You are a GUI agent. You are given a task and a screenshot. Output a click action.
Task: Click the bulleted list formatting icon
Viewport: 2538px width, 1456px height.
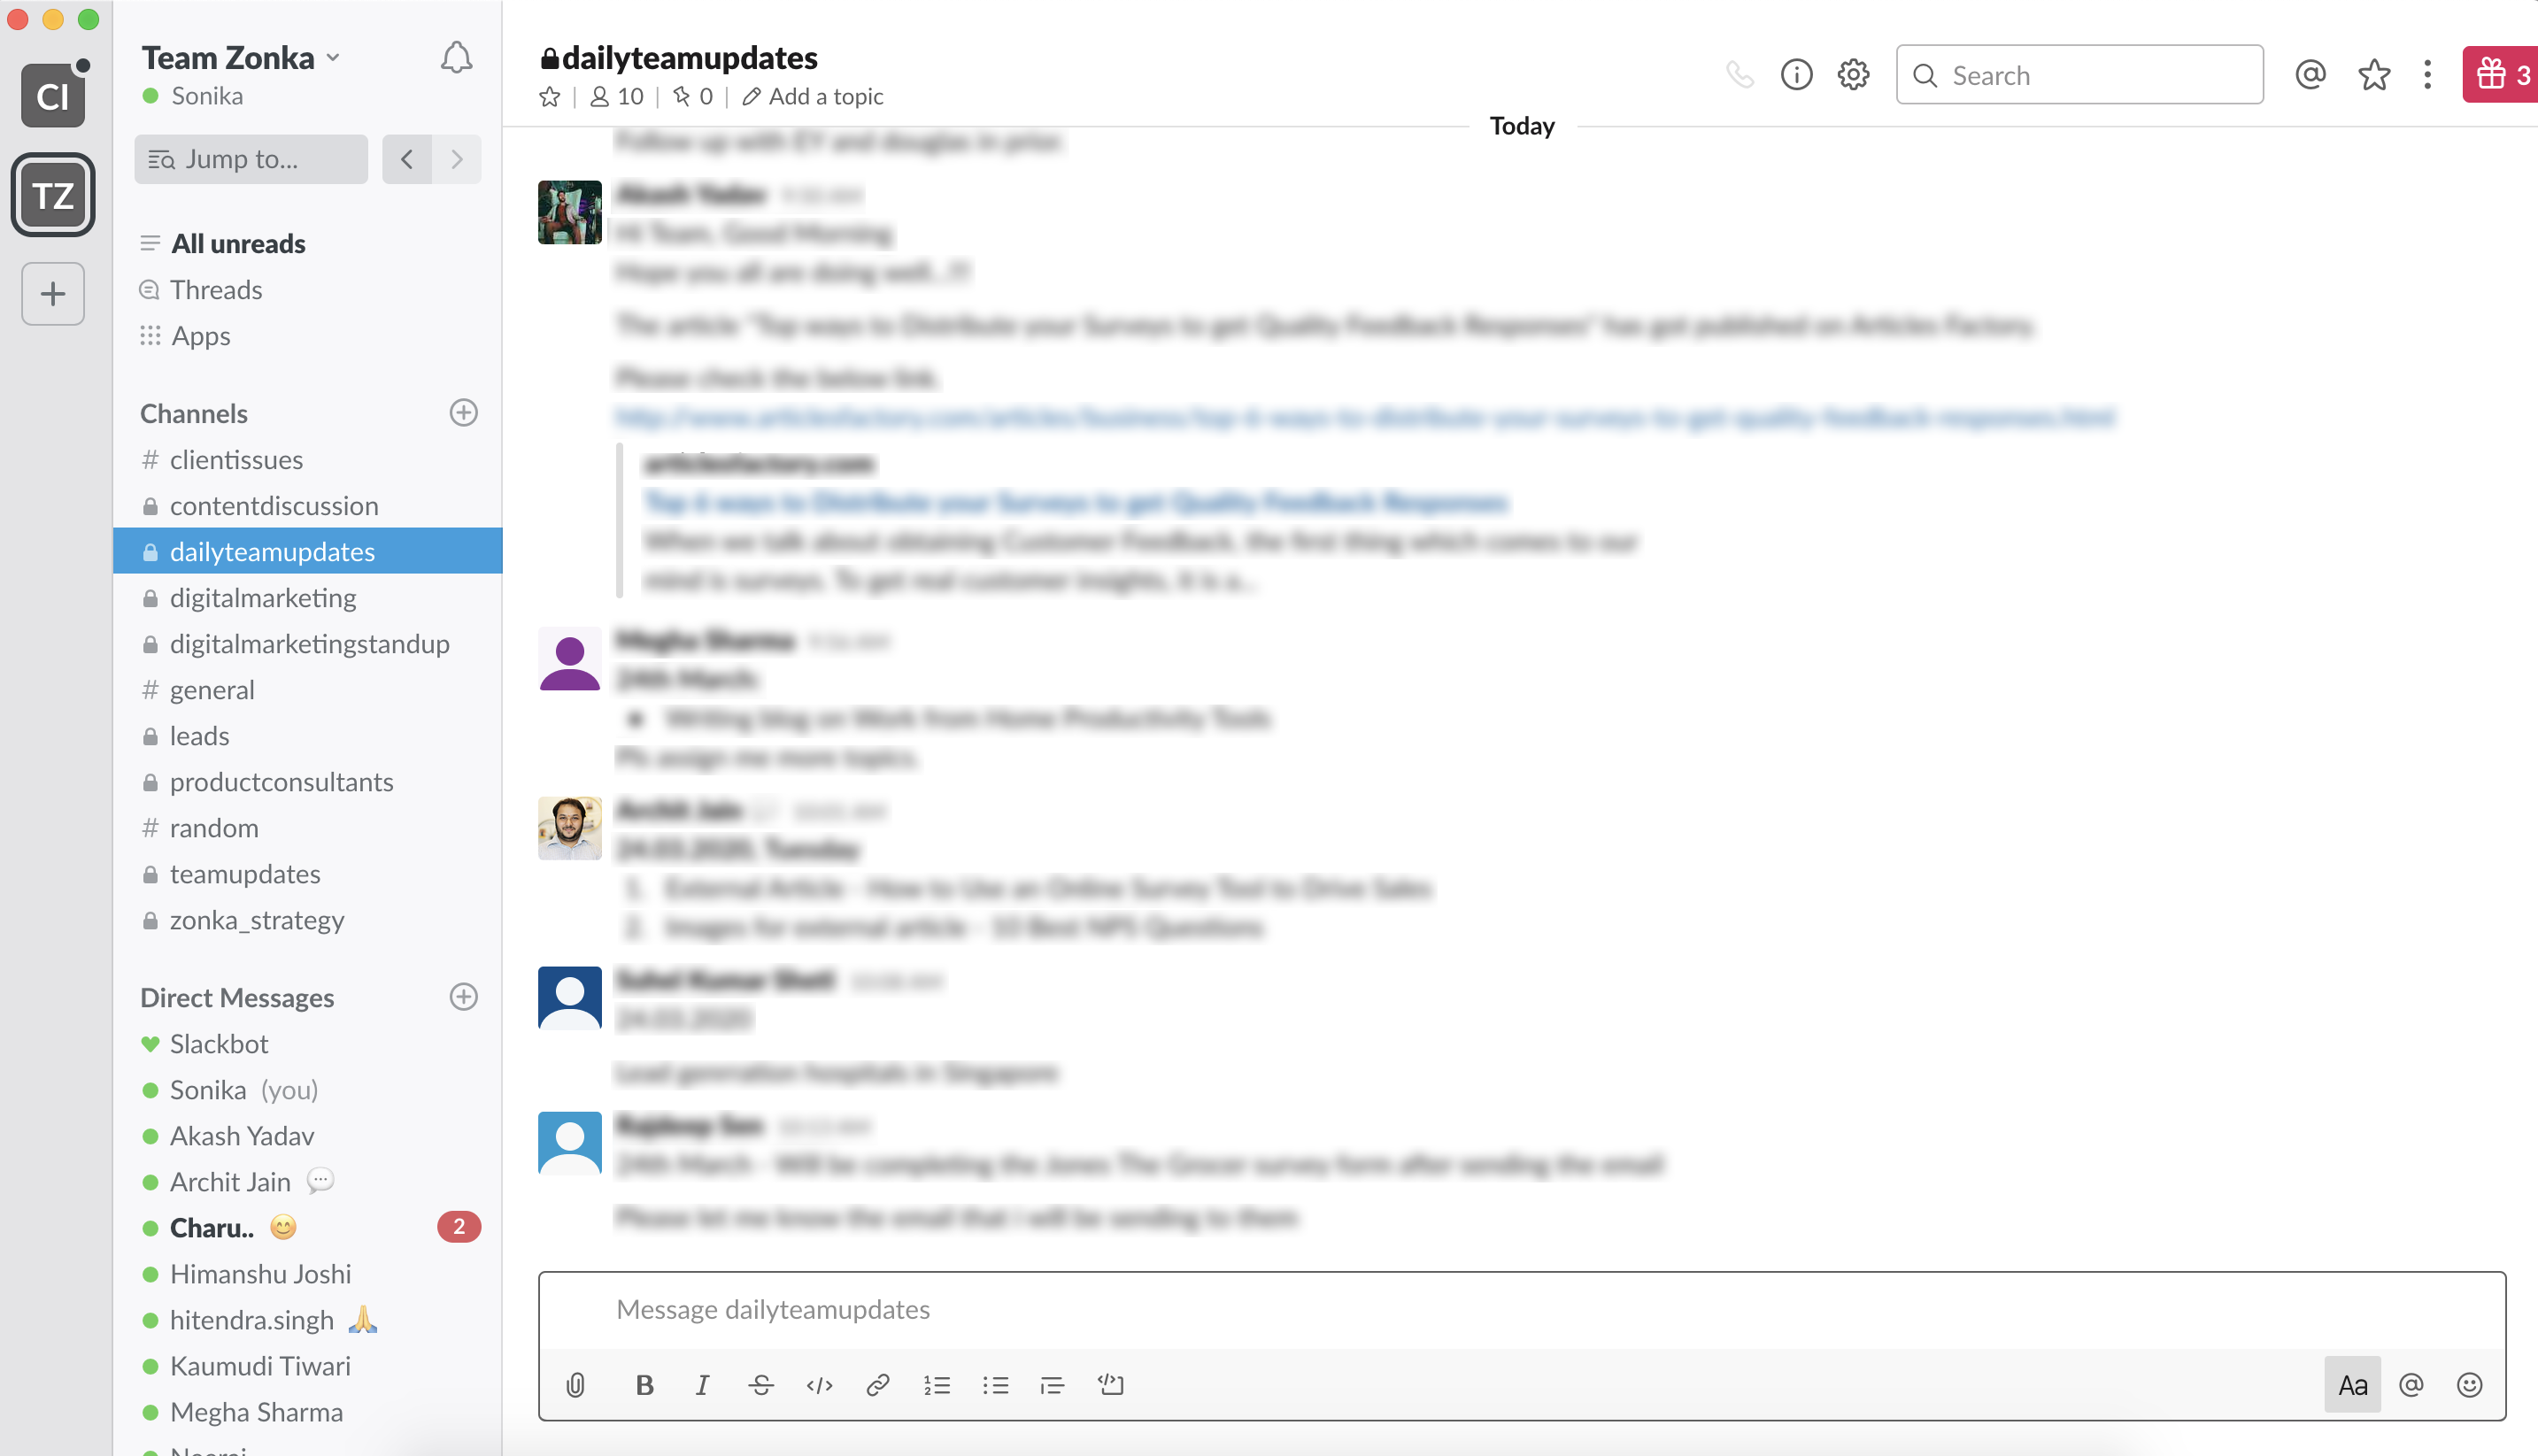(x=997, y=1384)
